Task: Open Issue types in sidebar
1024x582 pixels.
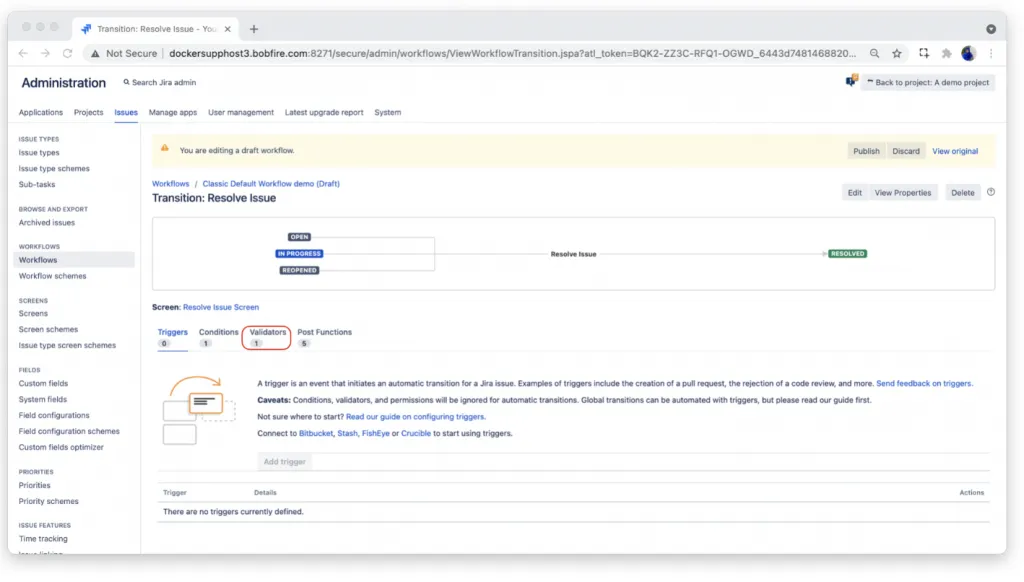Action: (39, 152)
